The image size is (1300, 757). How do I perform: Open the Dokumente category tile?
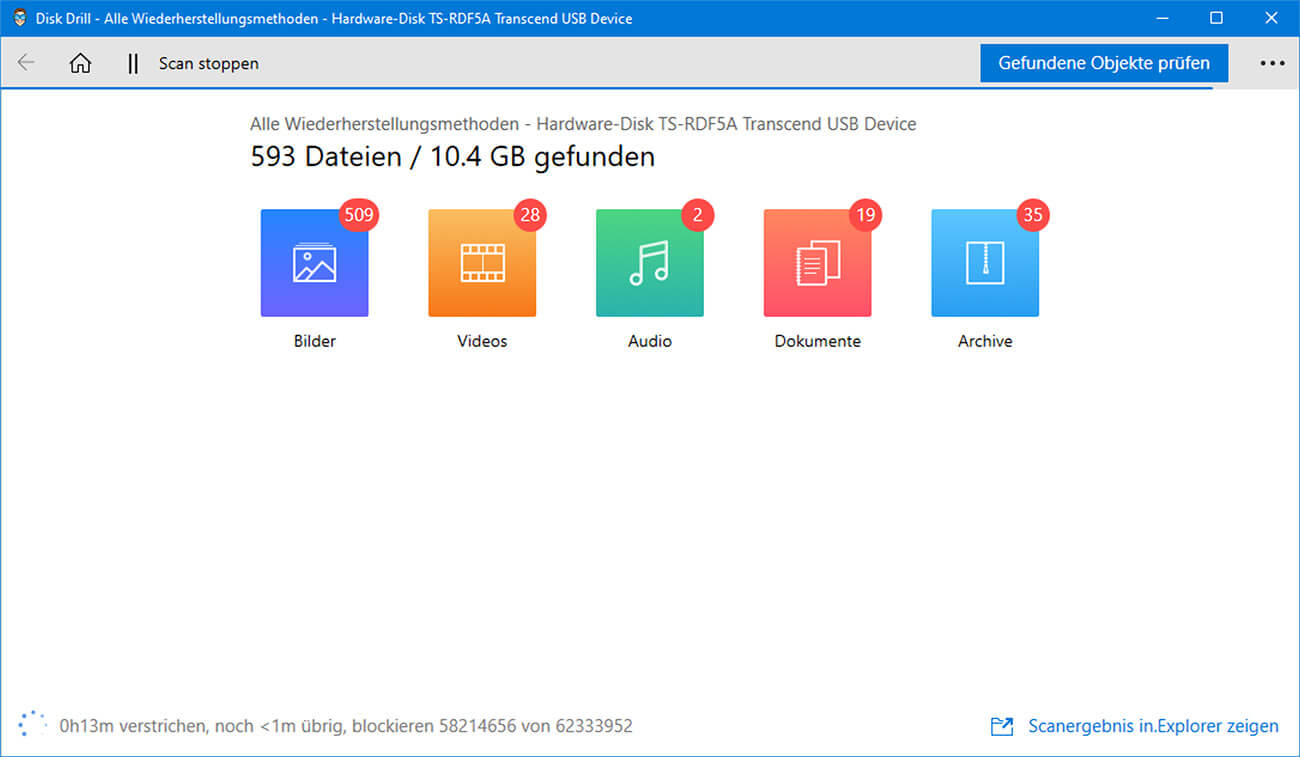(817, 263)
